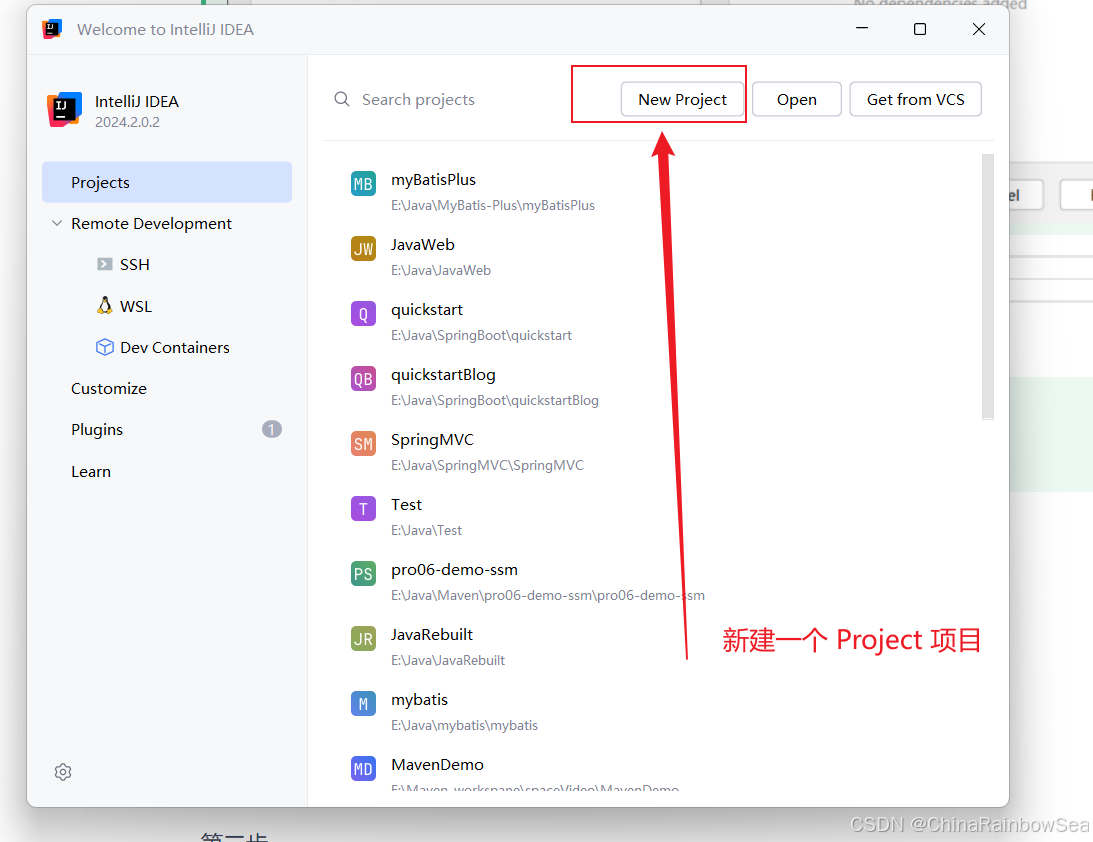This screenshot has height=842, width=1093.
Task: Click the Plugins update count badge
Action: point(272,429)
